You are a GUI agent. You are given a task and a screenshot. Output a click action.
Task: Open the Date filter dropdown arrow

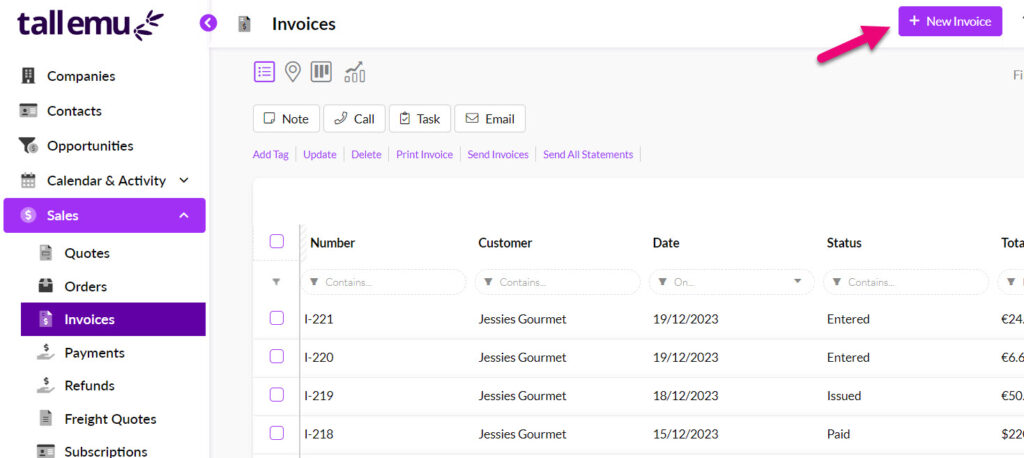(x=797, y=282)
